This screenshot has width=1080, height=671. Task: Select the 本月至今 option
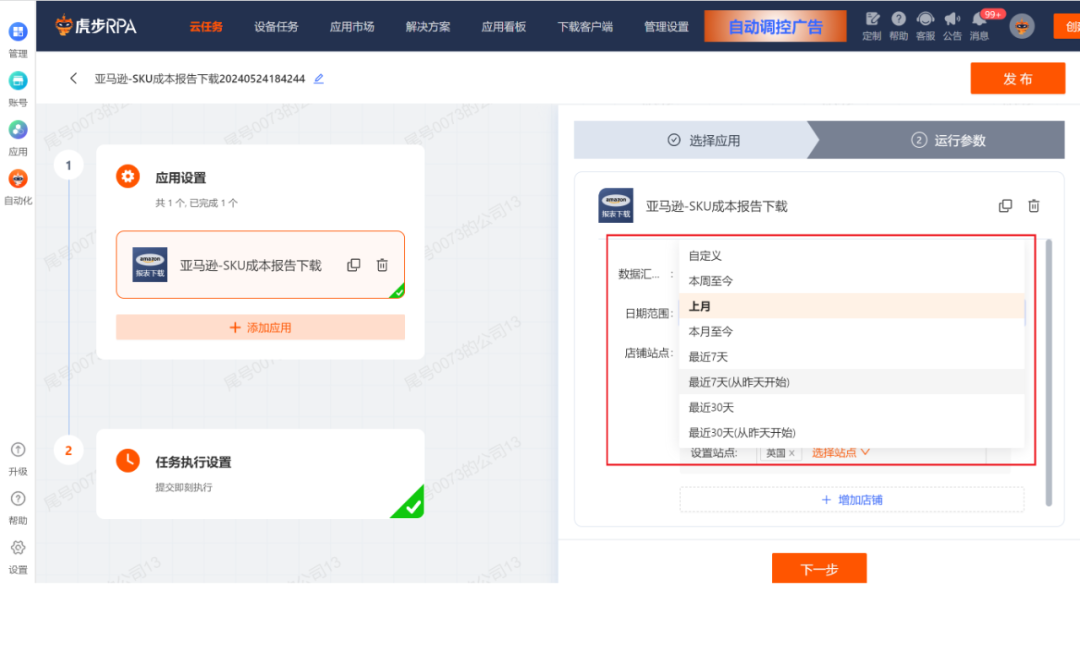click(851, 331)
